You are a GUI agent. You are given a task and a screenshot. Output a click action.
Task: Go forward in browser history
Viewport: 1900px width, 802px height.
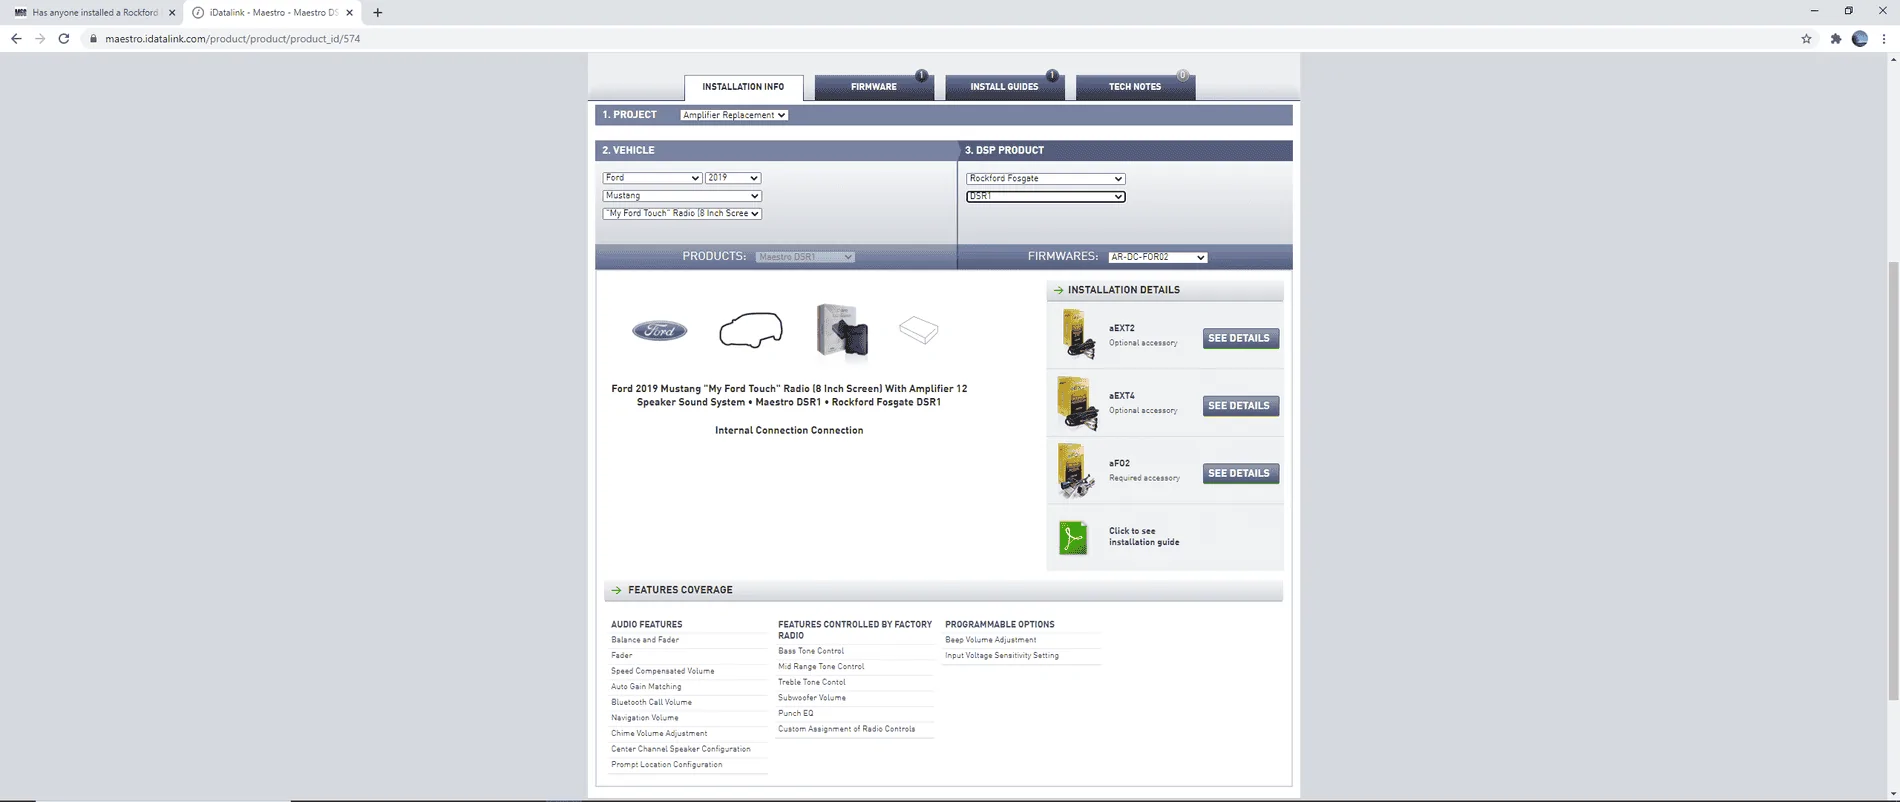(x=40, y=39)
